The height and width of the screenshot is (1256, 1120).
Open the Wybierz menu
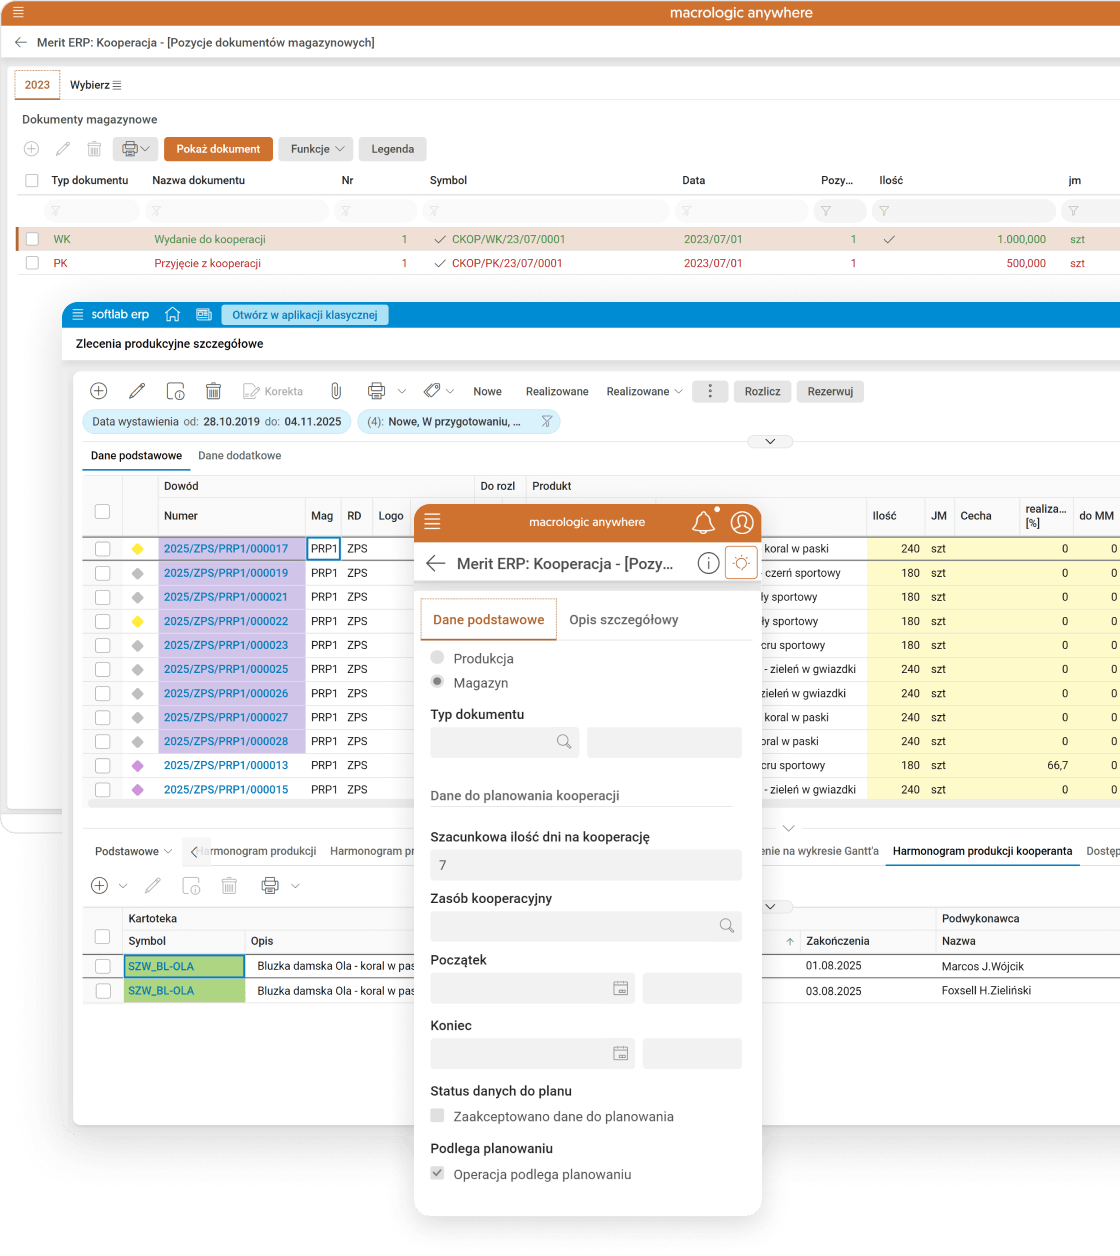point(95,85)
